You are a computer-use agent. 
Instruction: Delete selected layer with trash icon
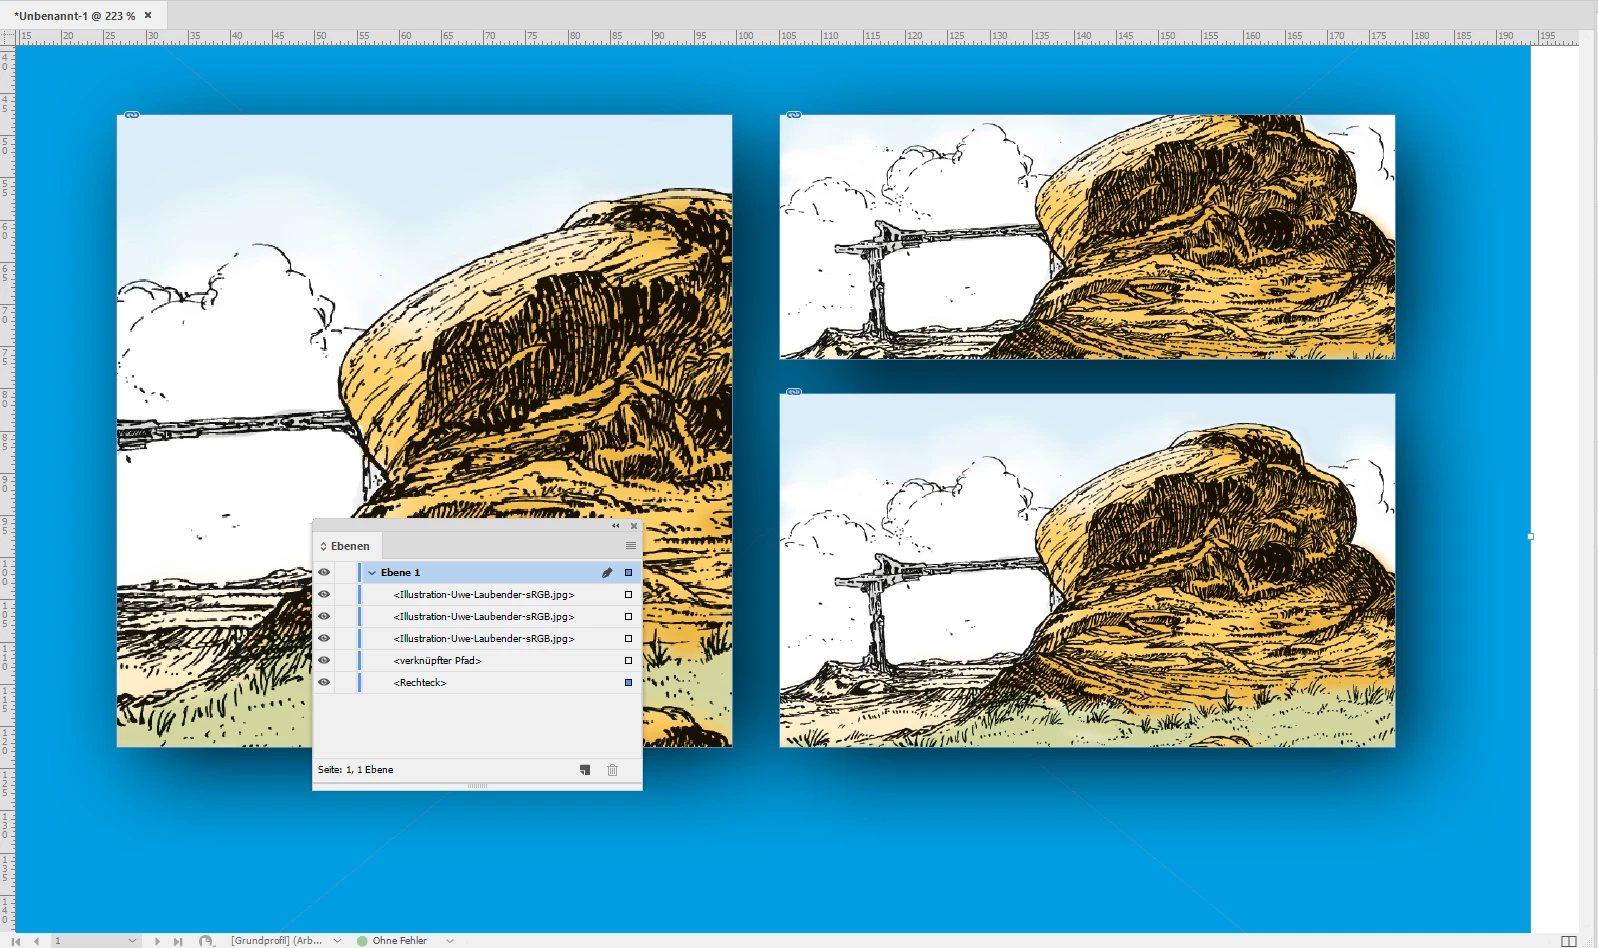click(613, 770)
